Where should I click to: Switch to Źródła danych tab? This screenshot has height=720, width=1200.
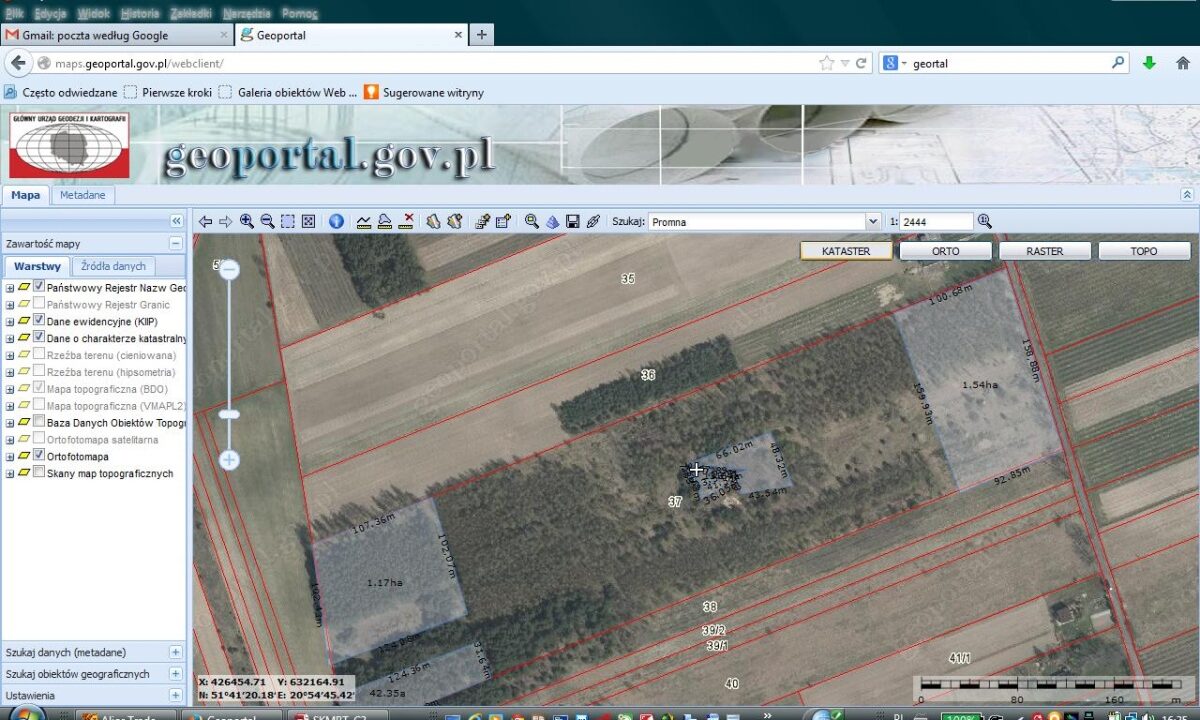tap(113, 266)
